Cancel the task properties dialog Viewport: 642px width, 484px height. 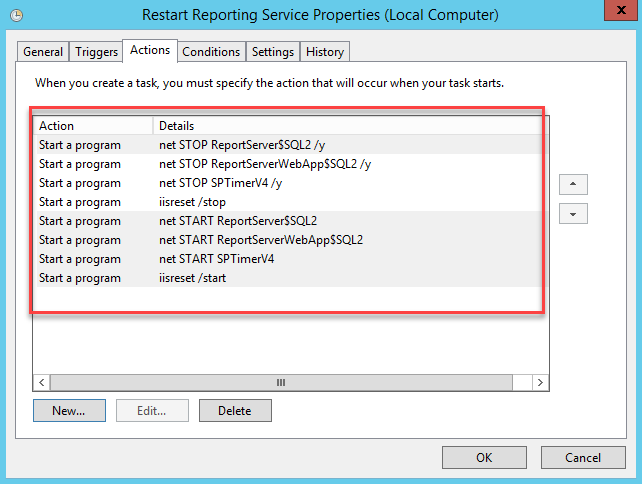pyautogui.click(x=582, y=457)
